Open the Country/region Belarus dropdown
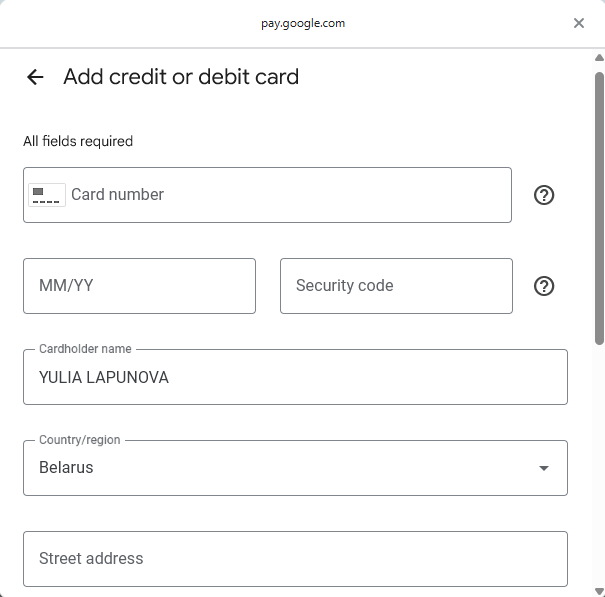The image size is (605, 597). tap(295, 468)
